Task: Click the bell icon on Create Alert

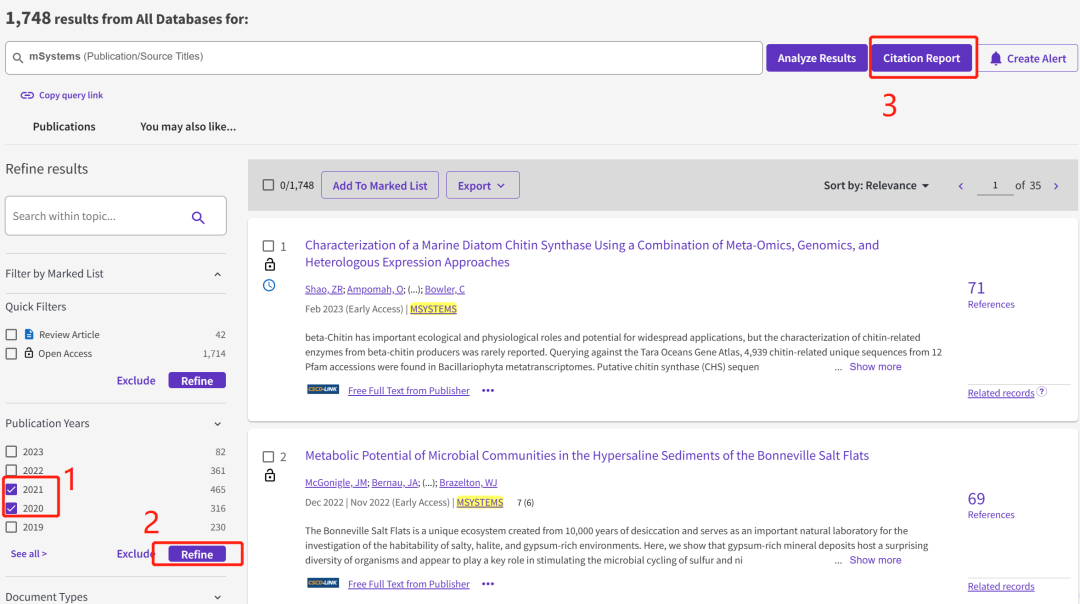Action: (x=995, y=59)
